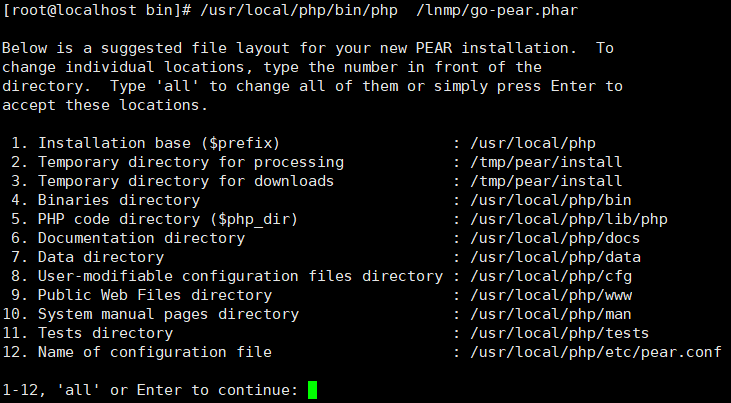Click 'User-modifiable configuration files directory' label
Screen dimensions: 731x403
click(240, 276)
